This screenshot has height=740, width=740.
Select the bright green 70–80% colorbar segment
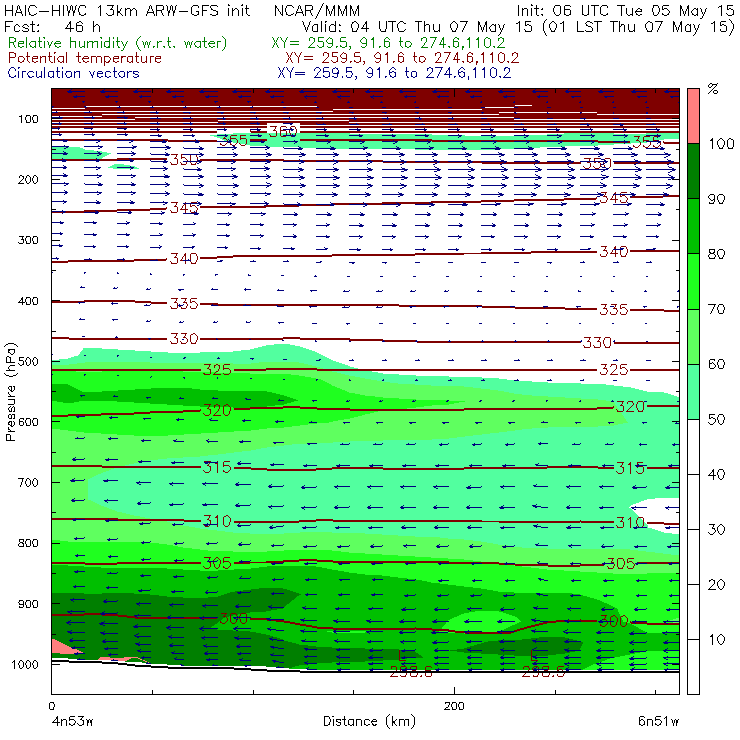pyautogui.click(x=693, y=281)
